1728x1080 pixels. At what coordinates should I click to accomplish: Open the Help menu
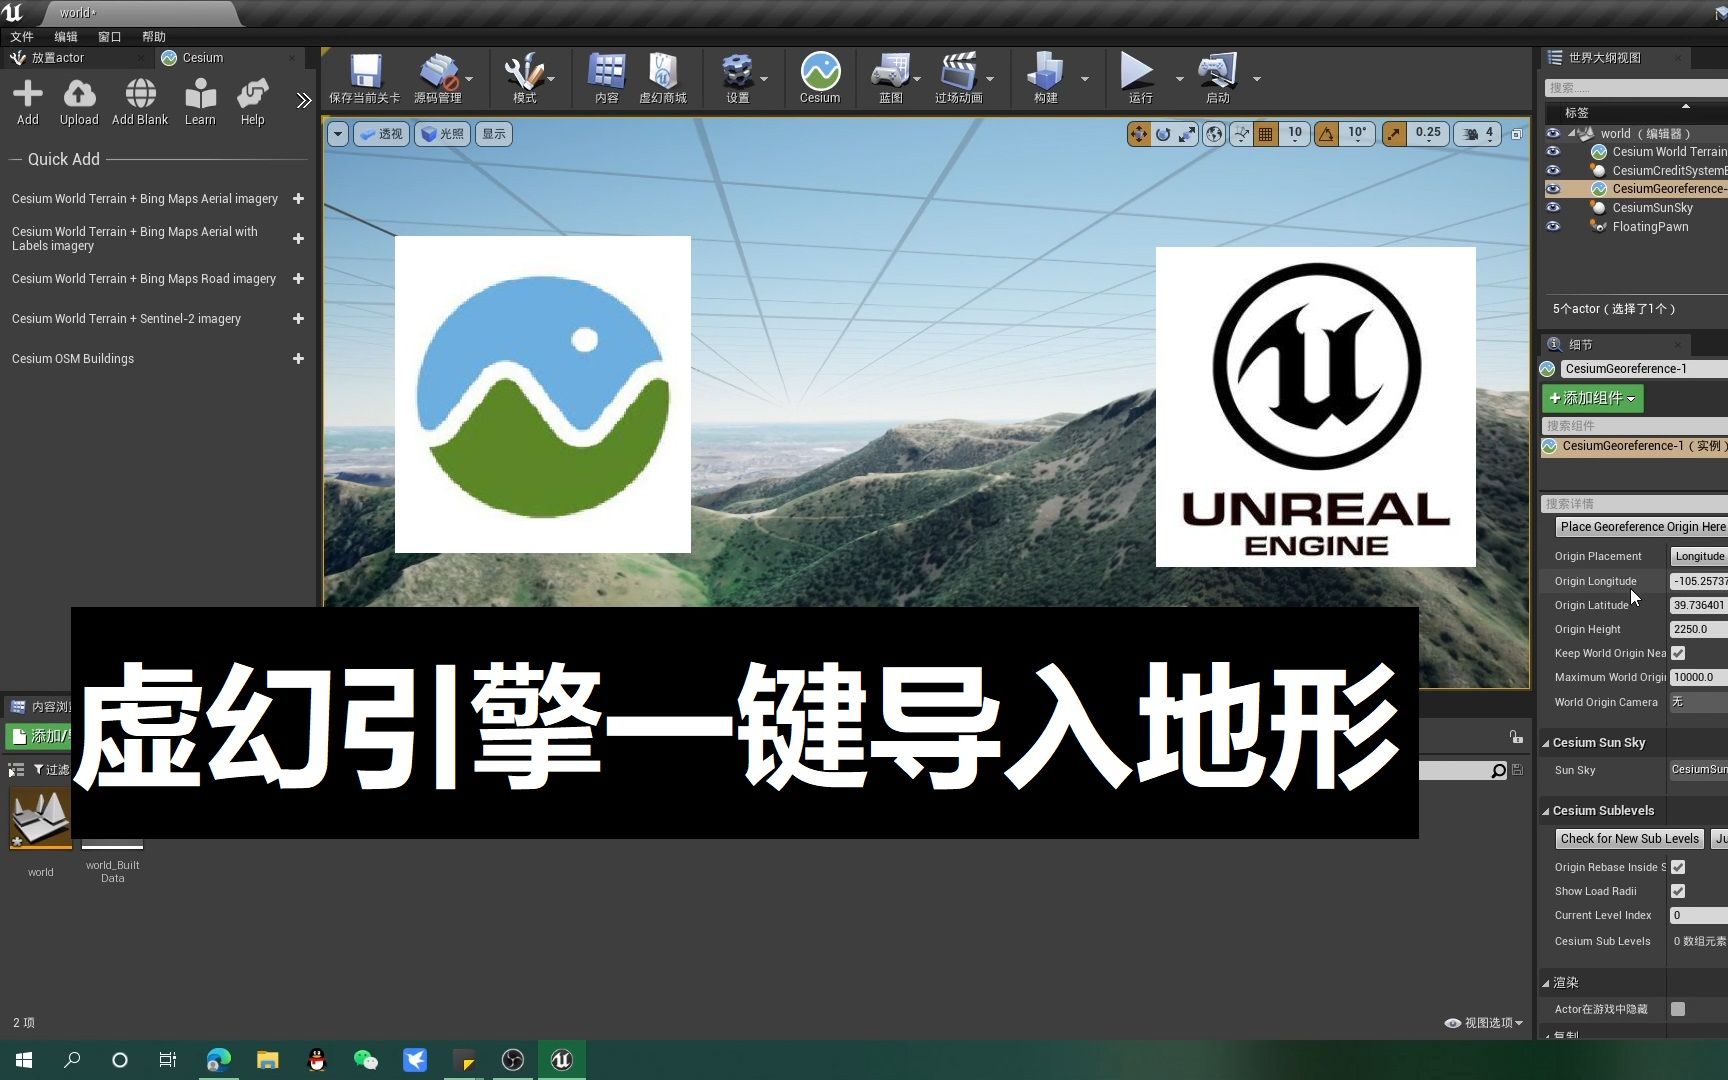(x=154, y=37)
